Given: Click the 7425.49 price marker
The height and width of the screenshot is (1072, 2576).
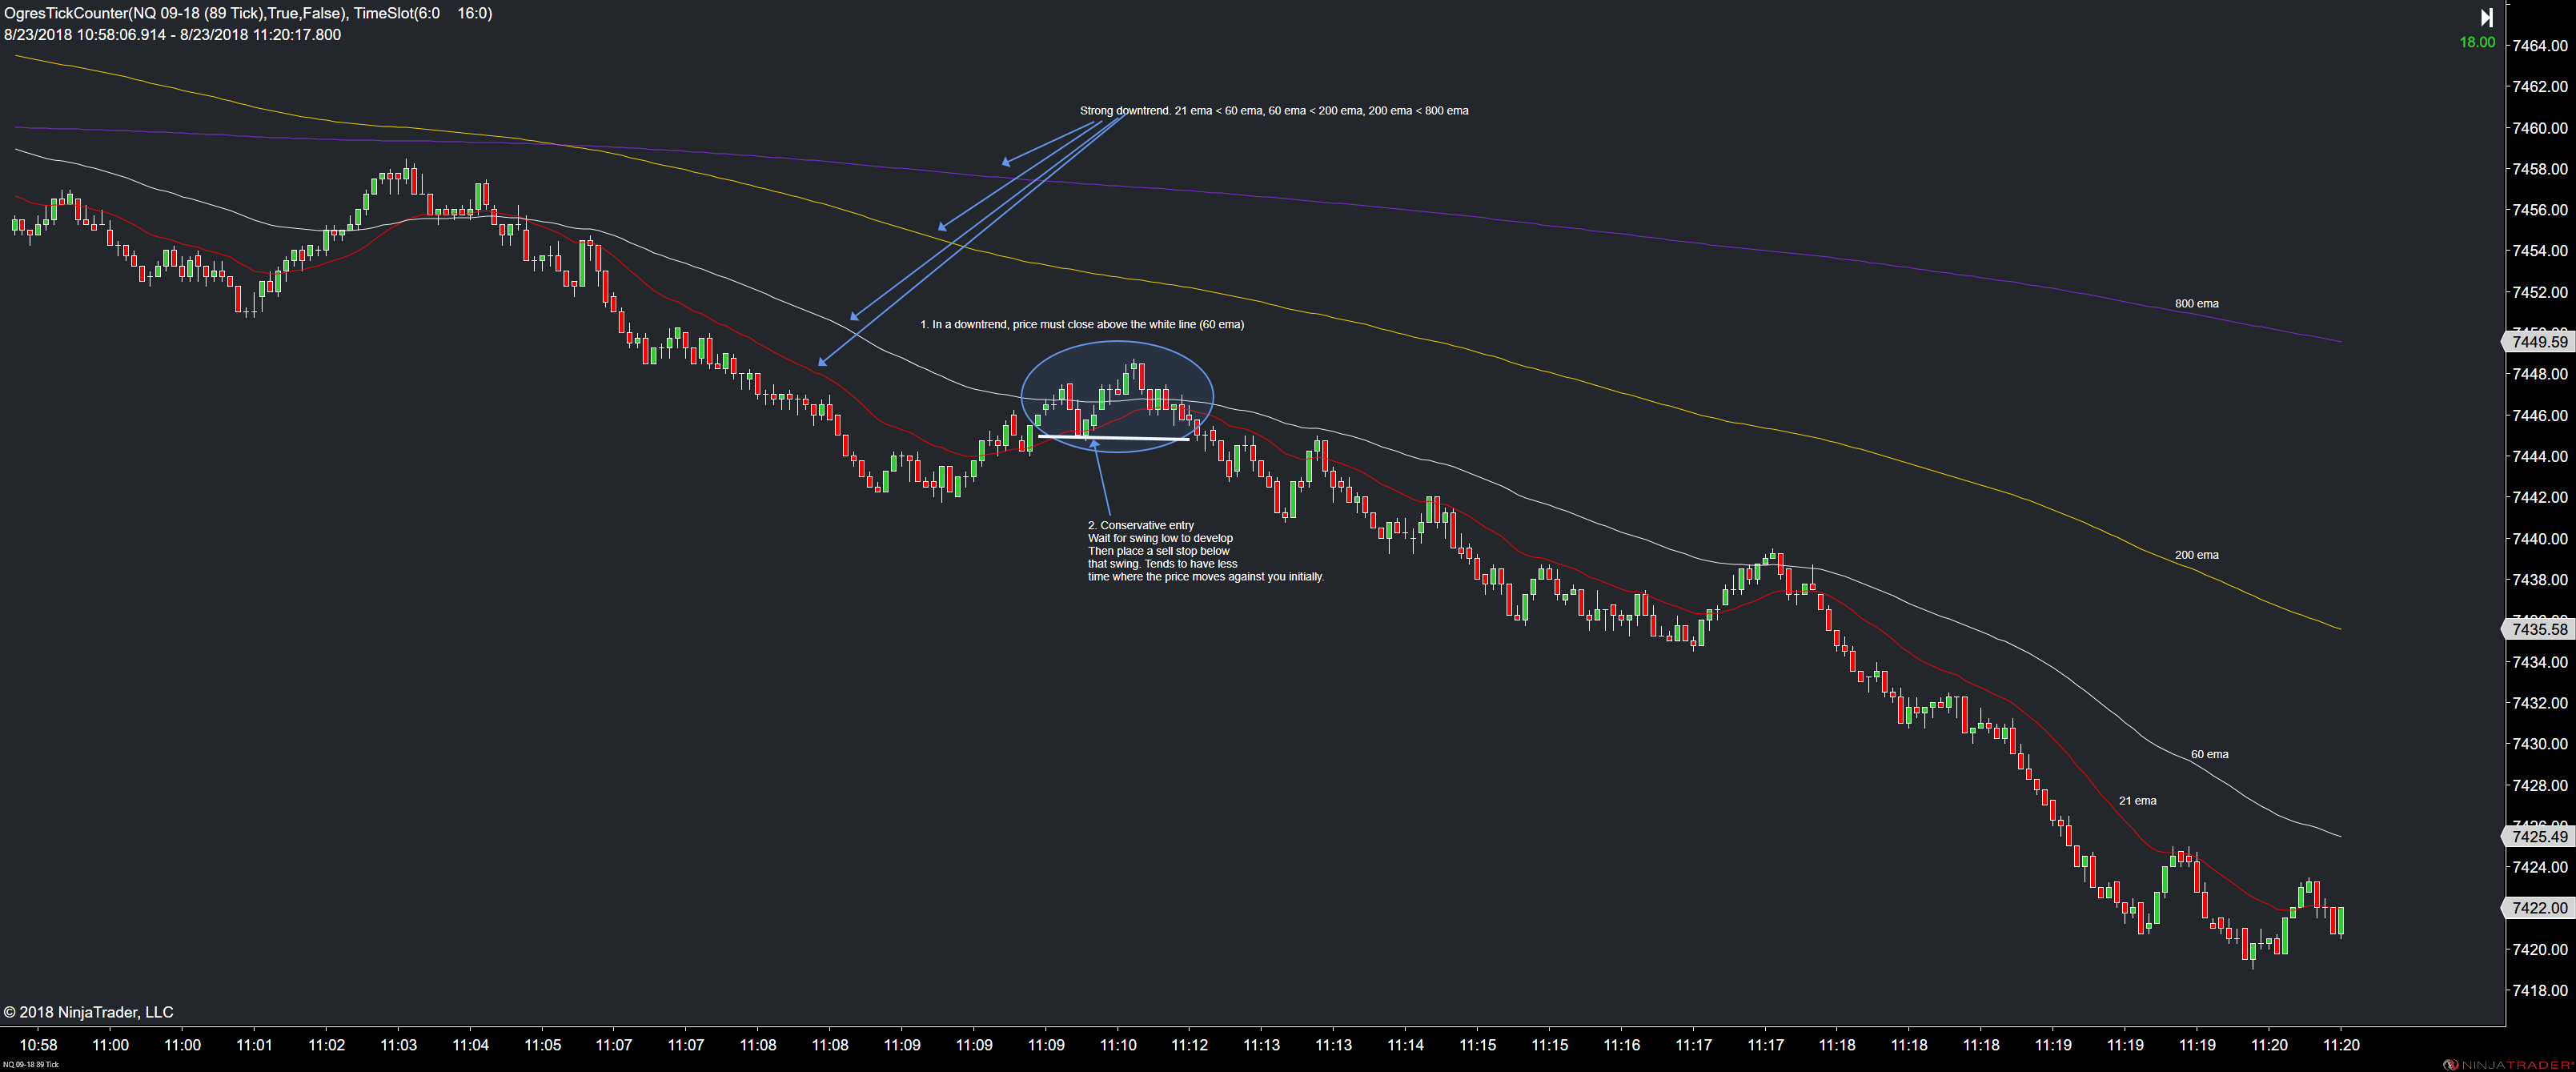Looking at the screenshot, I should point(2538,837).
